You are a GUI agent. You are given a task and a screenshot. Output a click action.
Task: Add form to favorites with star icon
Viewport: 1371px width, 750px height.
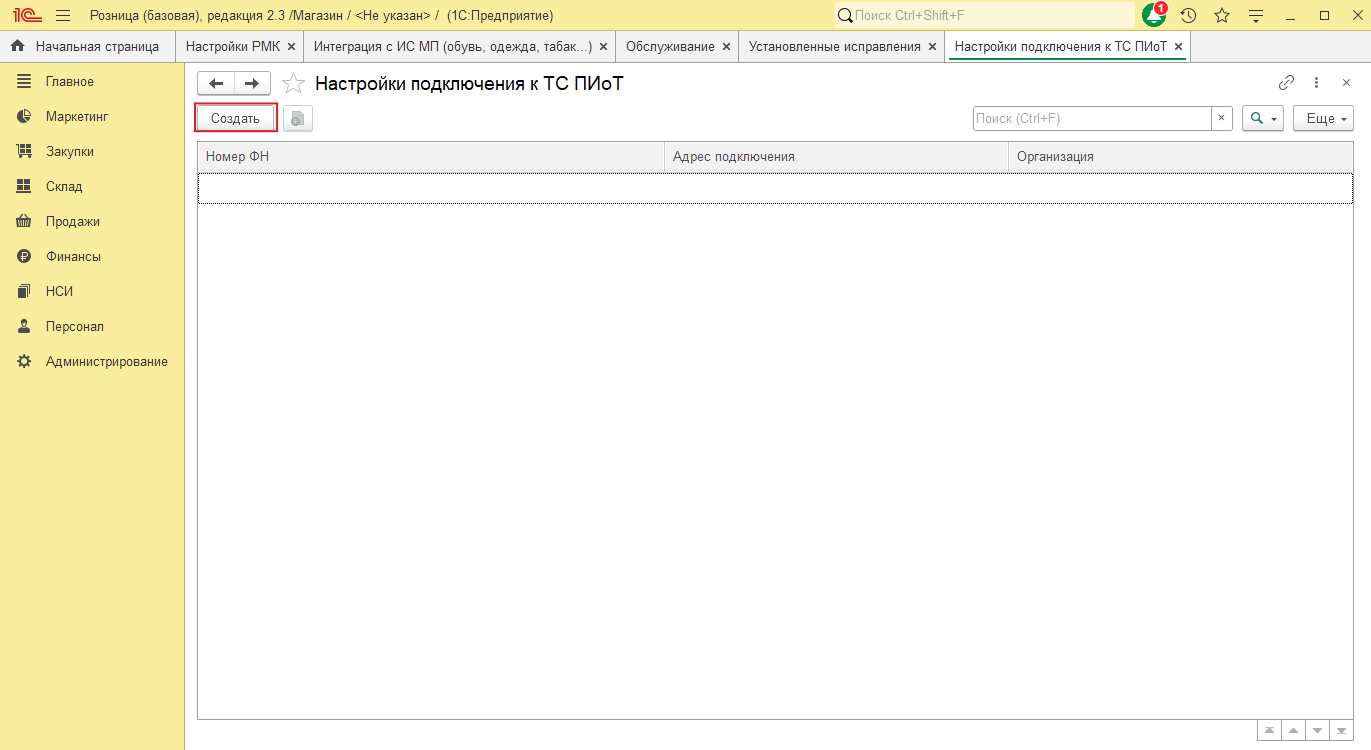[x=293, y=84]
